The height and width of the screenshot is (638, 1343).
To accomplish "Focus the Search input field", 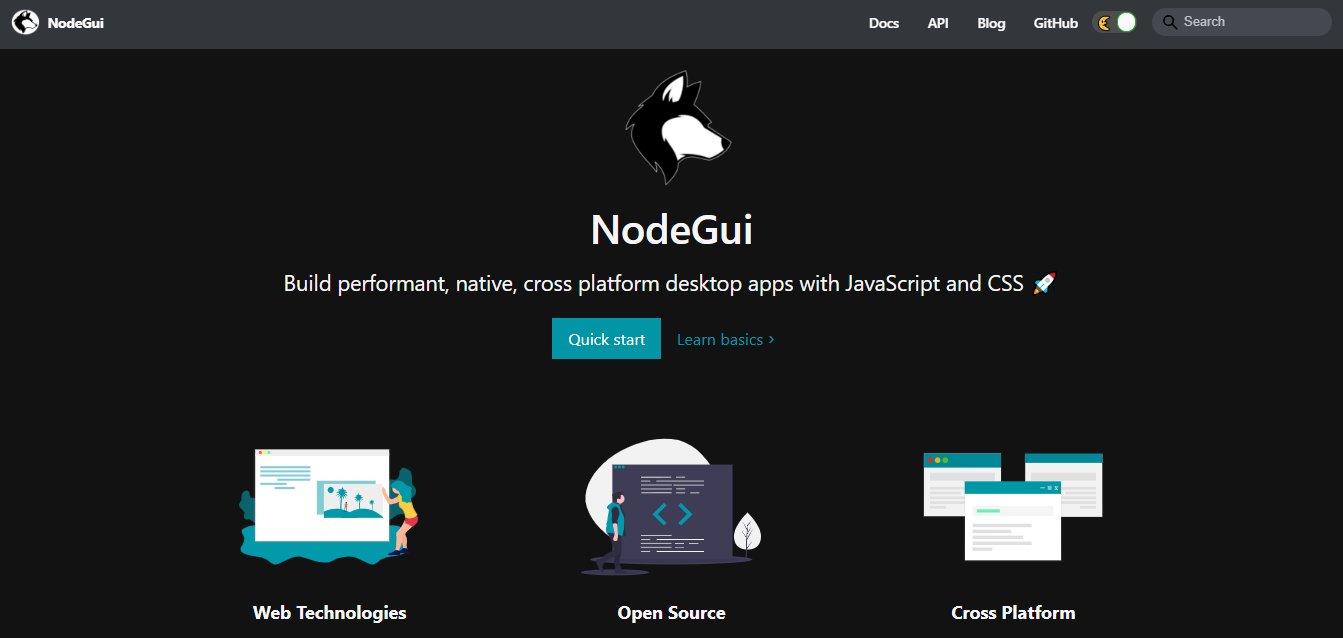I will pos(1242,22).
